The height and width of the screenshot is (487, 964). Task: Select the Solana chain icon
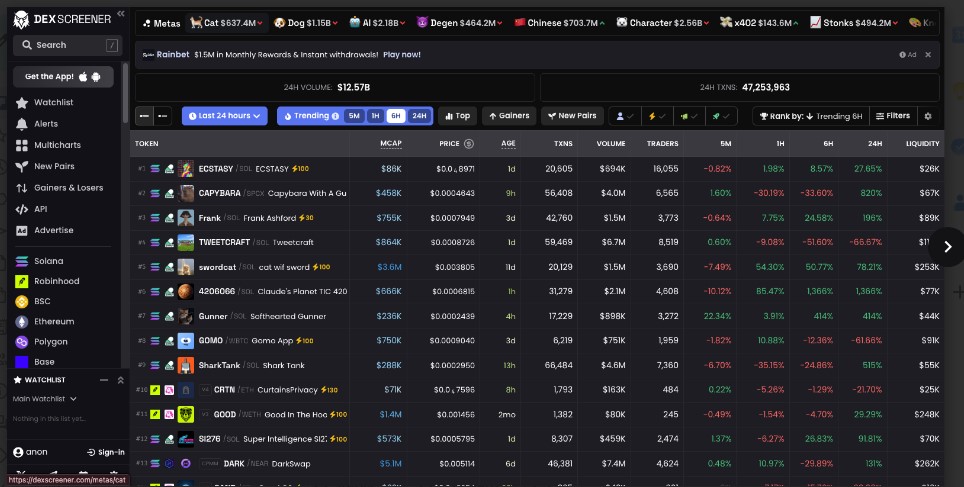coord(22,261)
